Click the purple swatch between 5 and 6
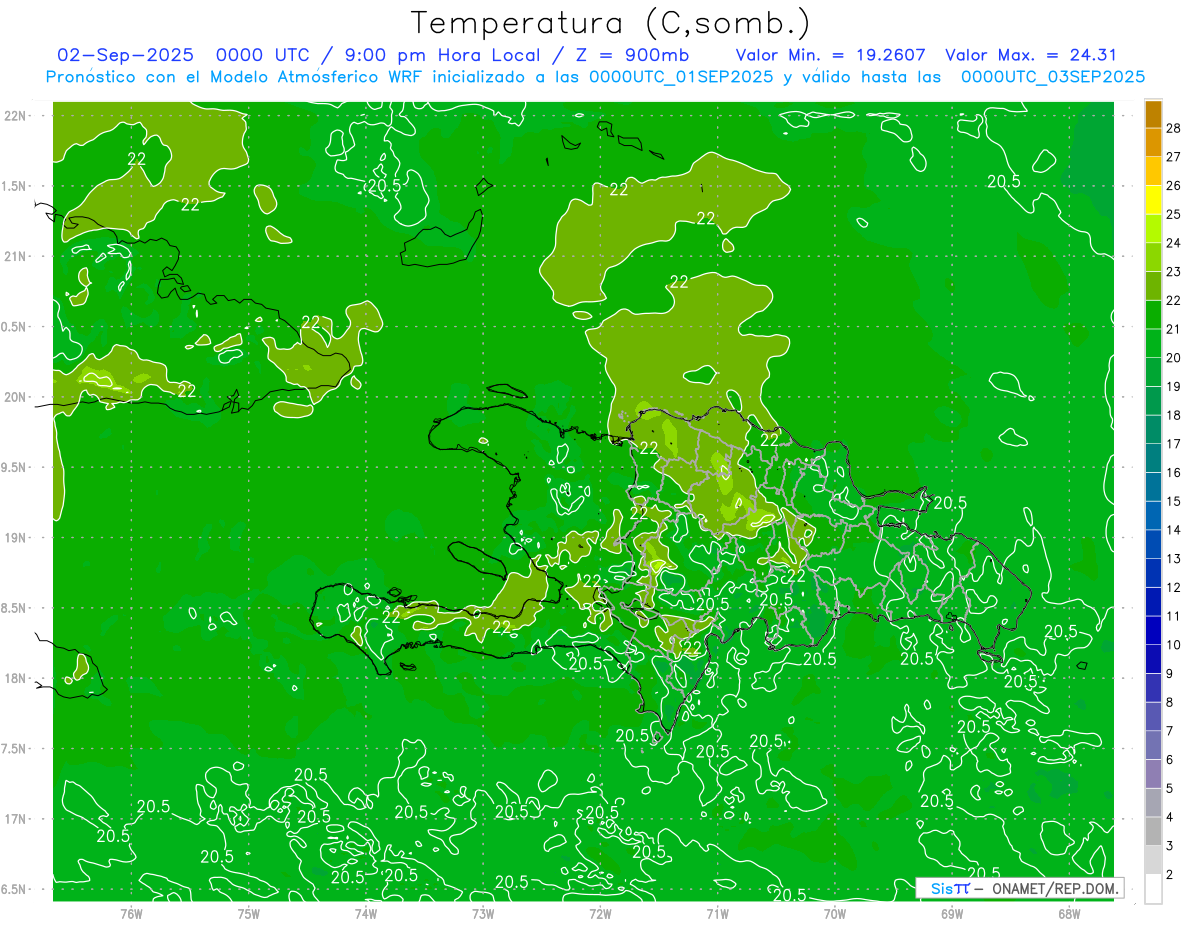Viewport: 1200px width, 927px height. click(1153, 774)
